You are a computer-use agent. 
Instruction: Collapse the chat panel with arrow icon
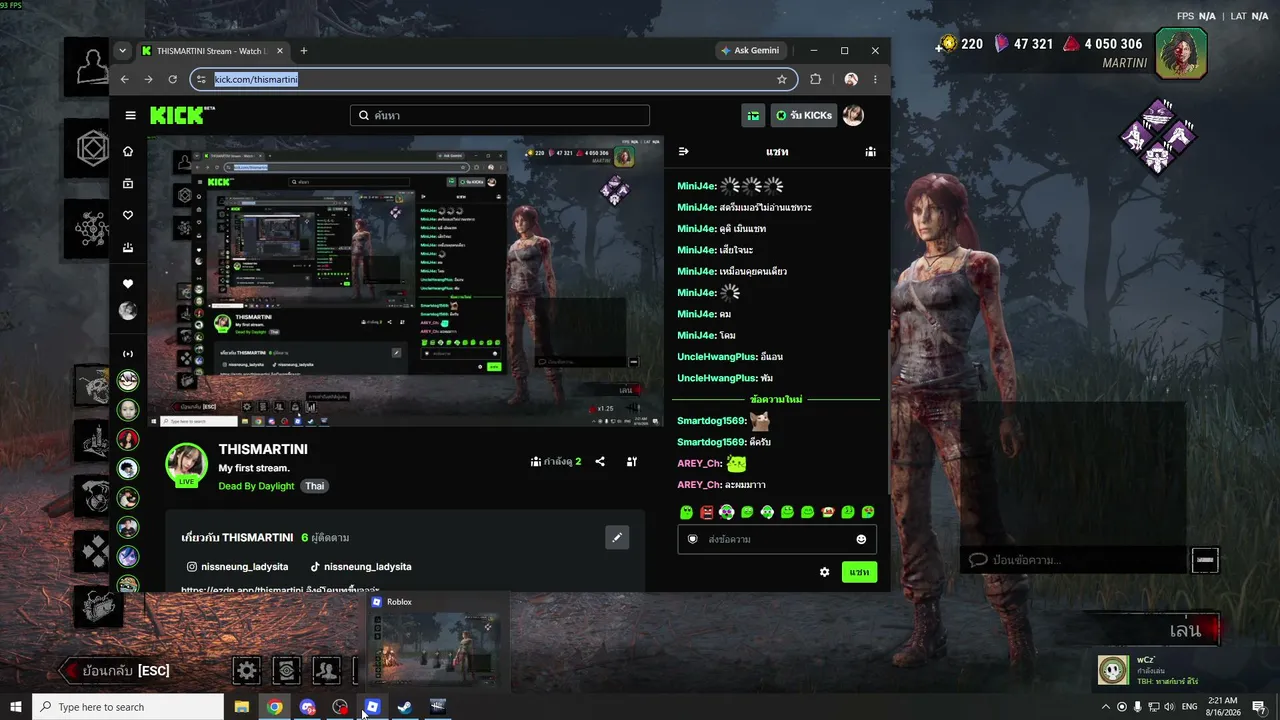684,151
